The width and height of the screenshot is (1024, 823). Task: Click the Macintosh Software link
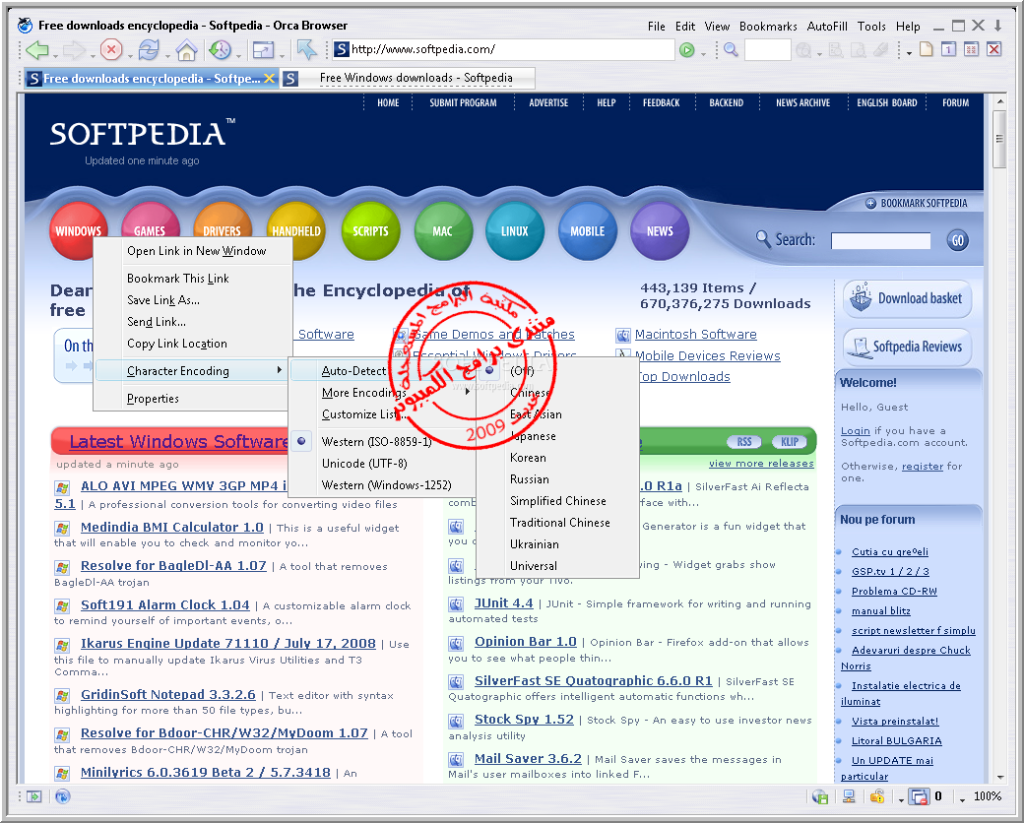point(696,334)
